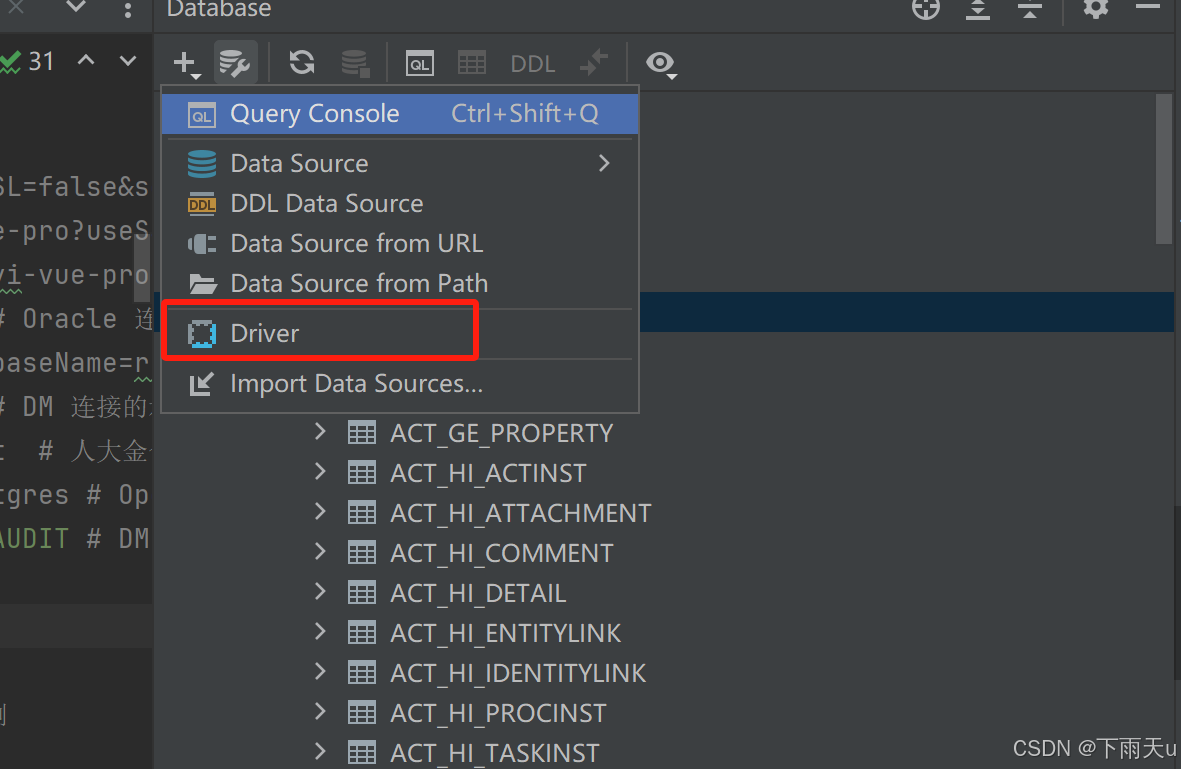Choose Data Source from Path
This screenshot has width=1181, height=769.
(400, 283)
